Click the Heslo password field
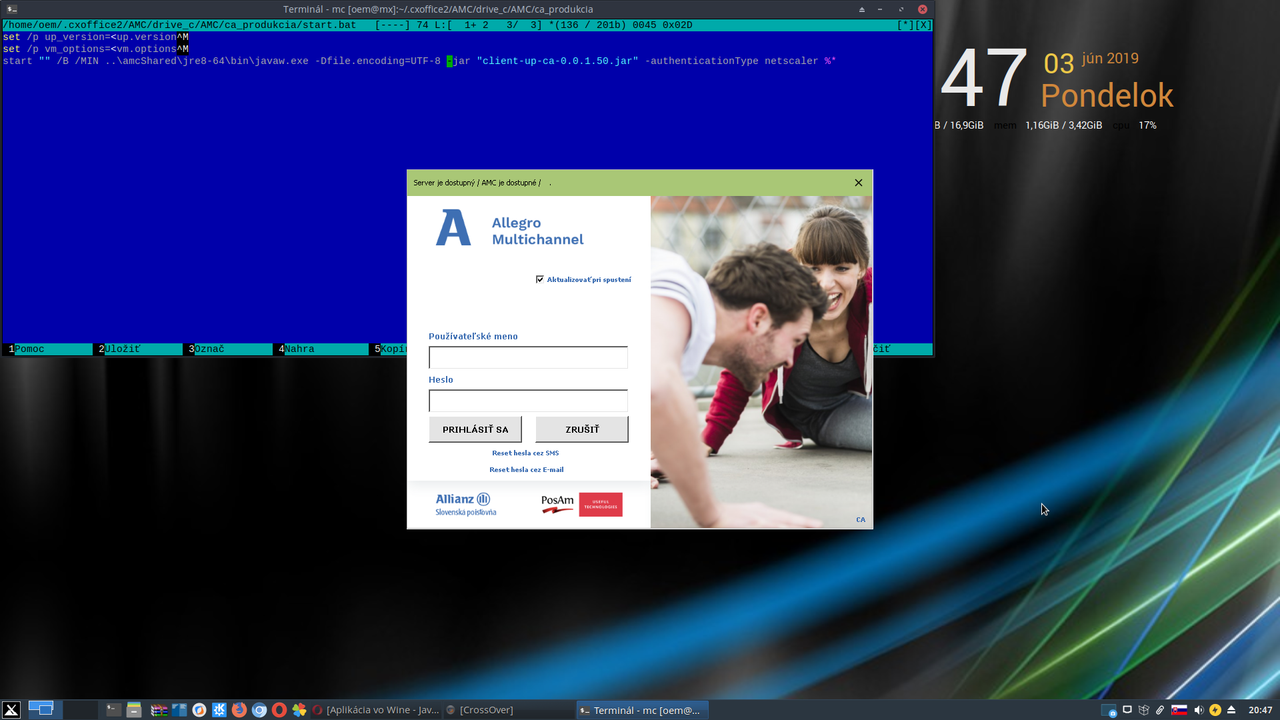Image resolution: width=1280 pixels, height=720 pixels. (528, 401)
